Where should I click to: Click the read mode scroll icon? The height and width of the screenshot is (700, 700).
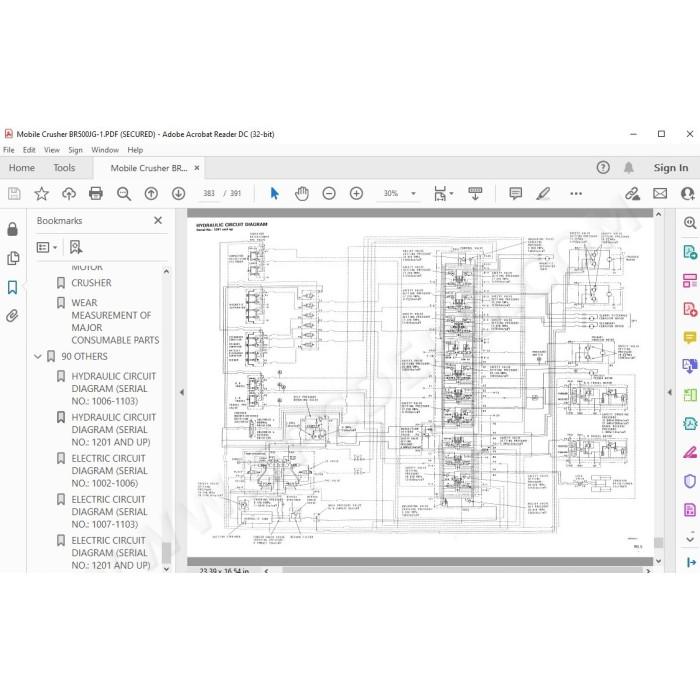pos(475,193)
